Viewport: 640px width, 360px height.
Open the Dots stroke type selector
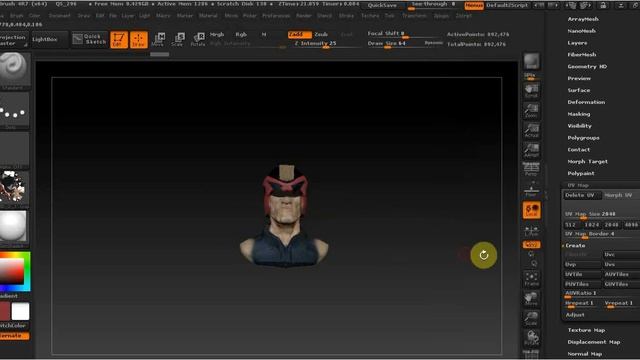(x=14, y=110)
